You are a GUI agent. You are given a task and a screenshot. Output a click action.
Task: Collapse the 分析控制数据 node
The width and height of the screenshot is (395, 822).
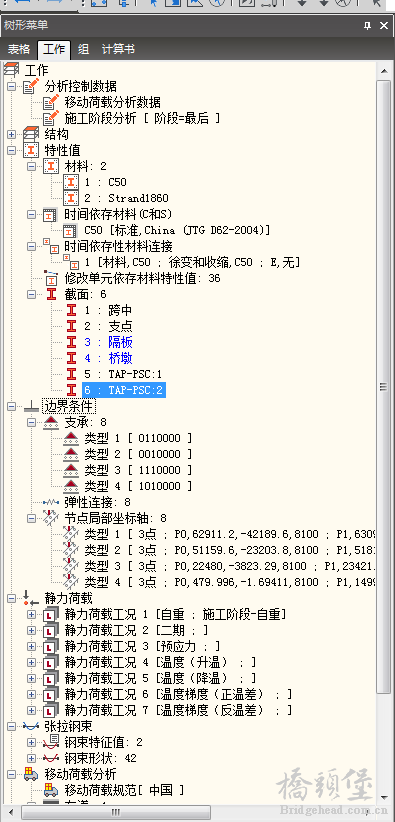(11, 86)
